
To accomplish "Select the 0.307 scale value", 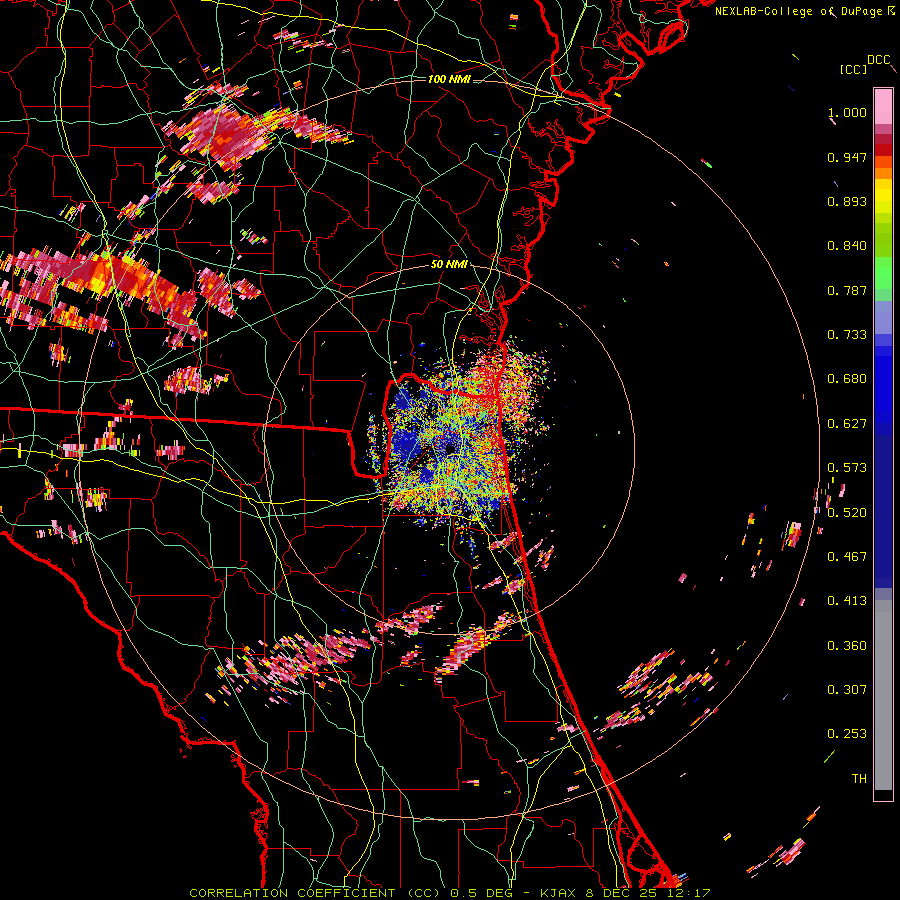I will pos(847,690).
